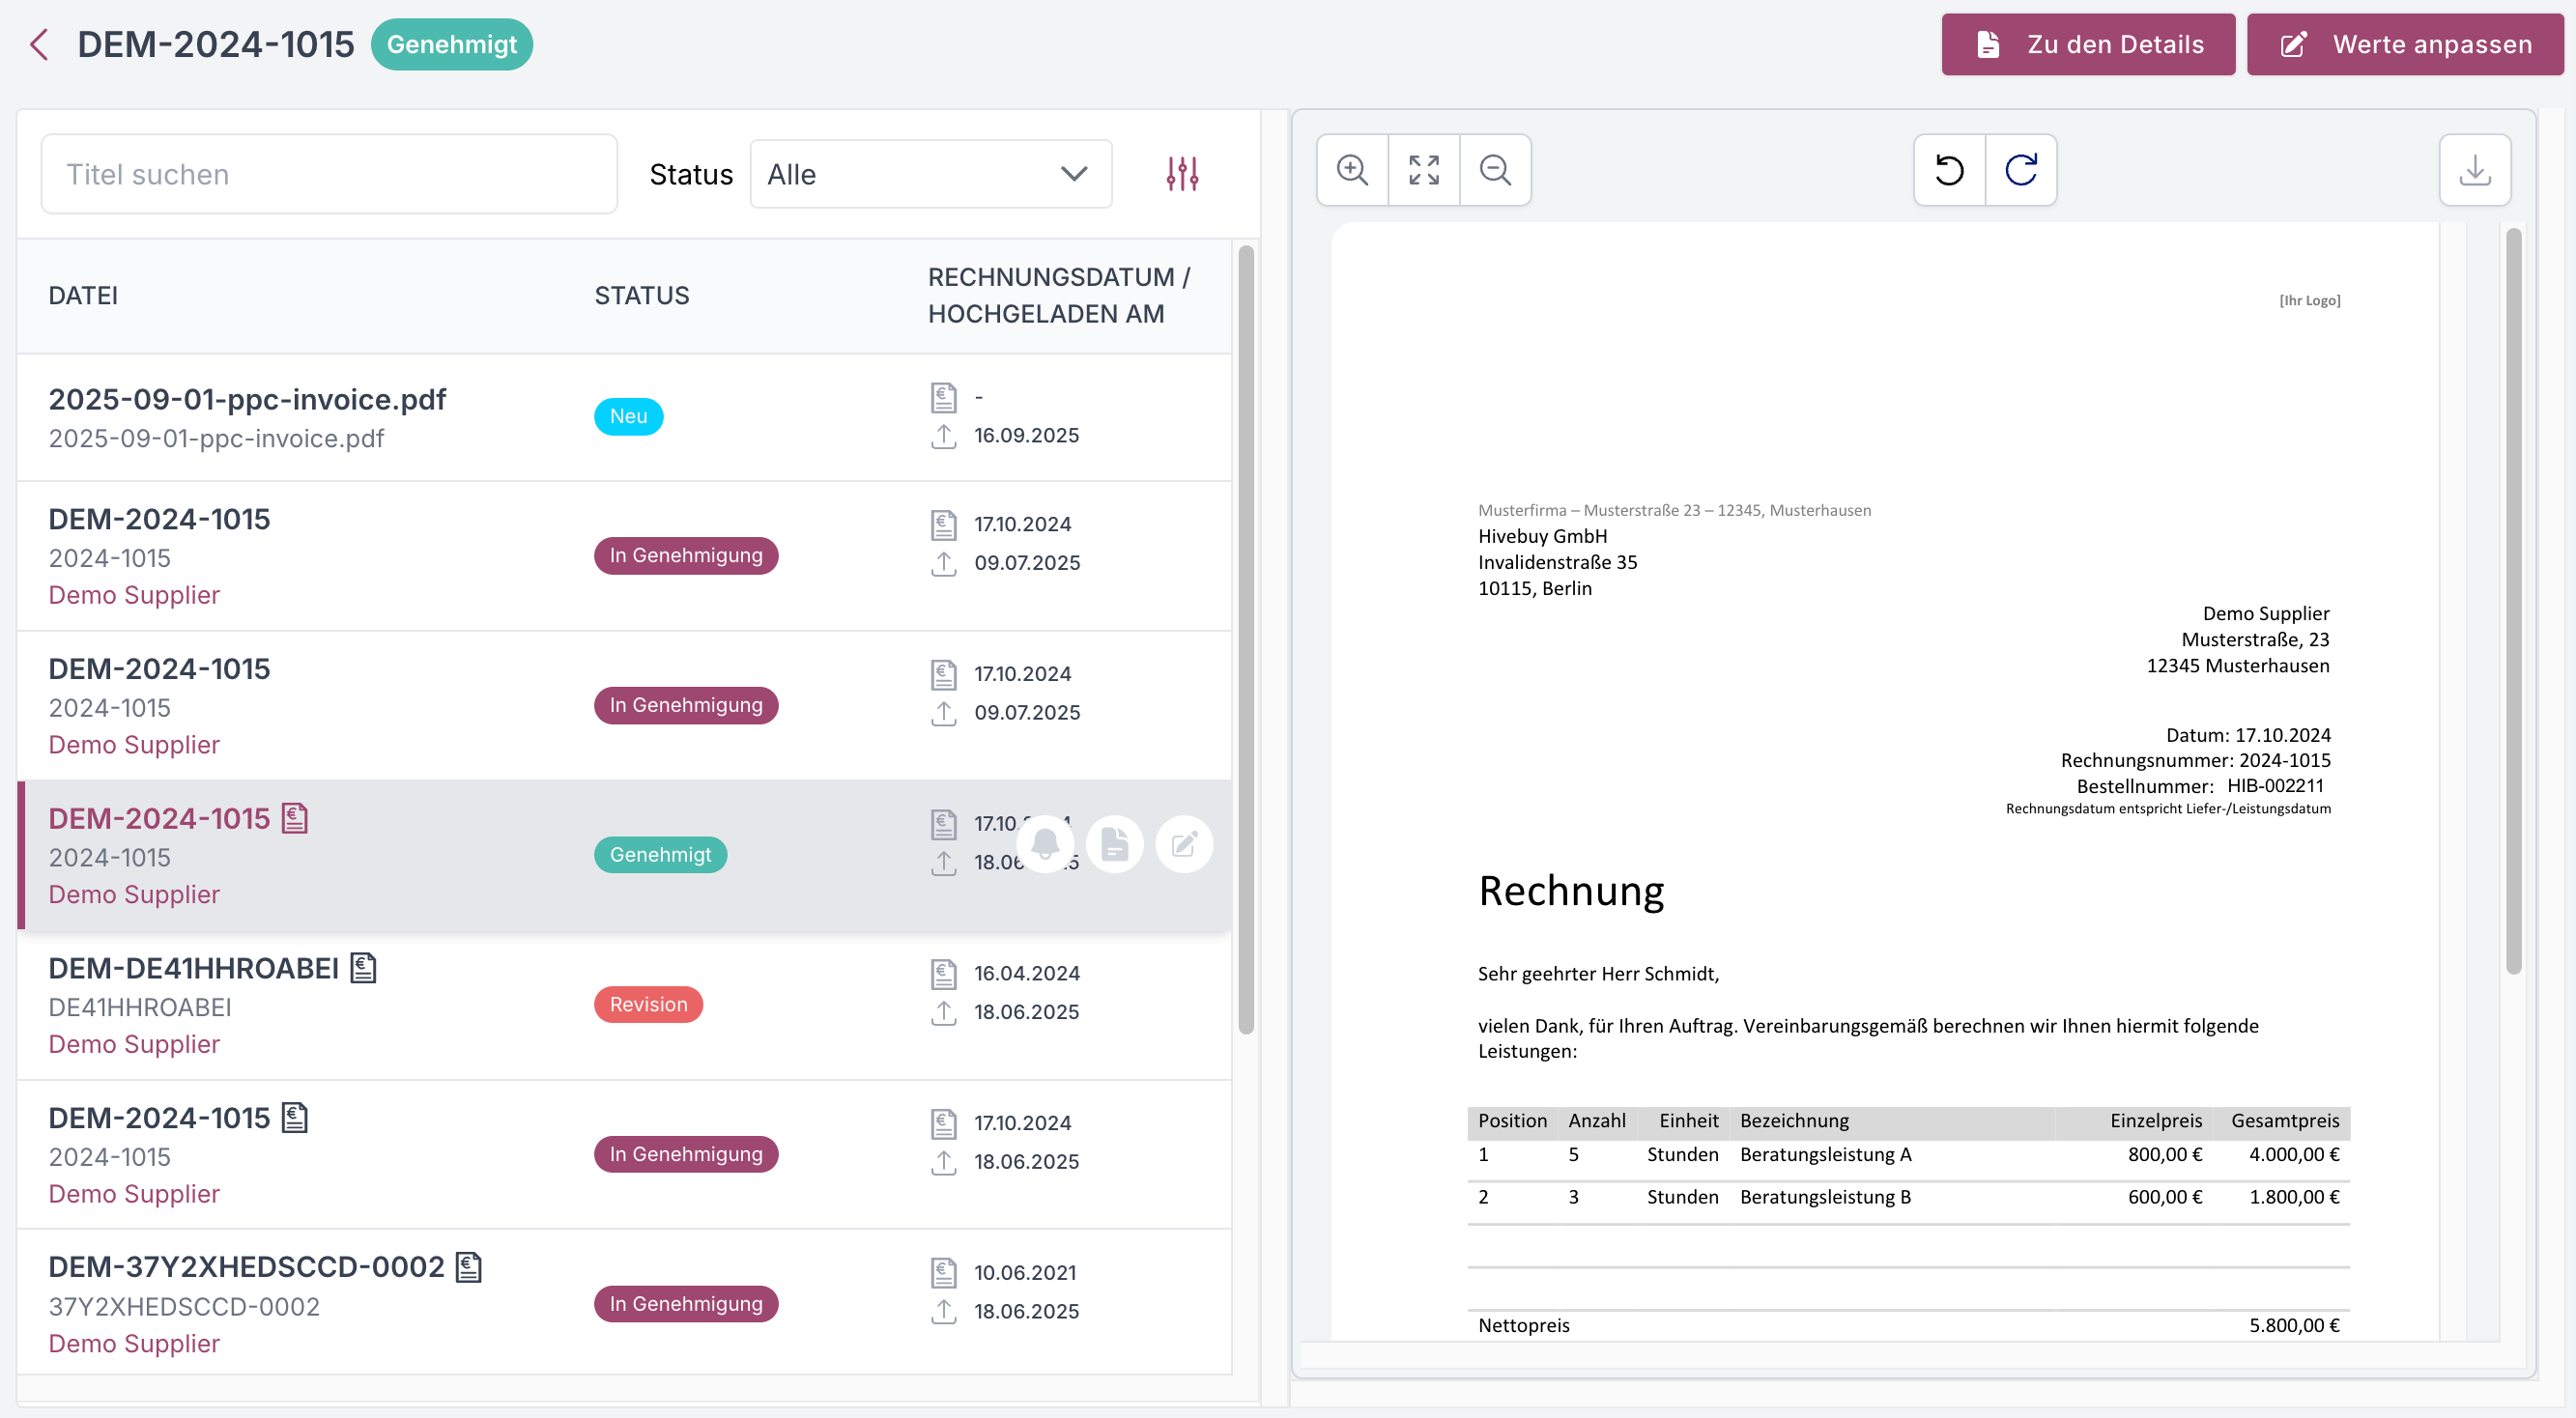Focus the 'Titel suchen' search field
The image size is (2576, 1418).
pyautogui.click(x=329, y=174)
